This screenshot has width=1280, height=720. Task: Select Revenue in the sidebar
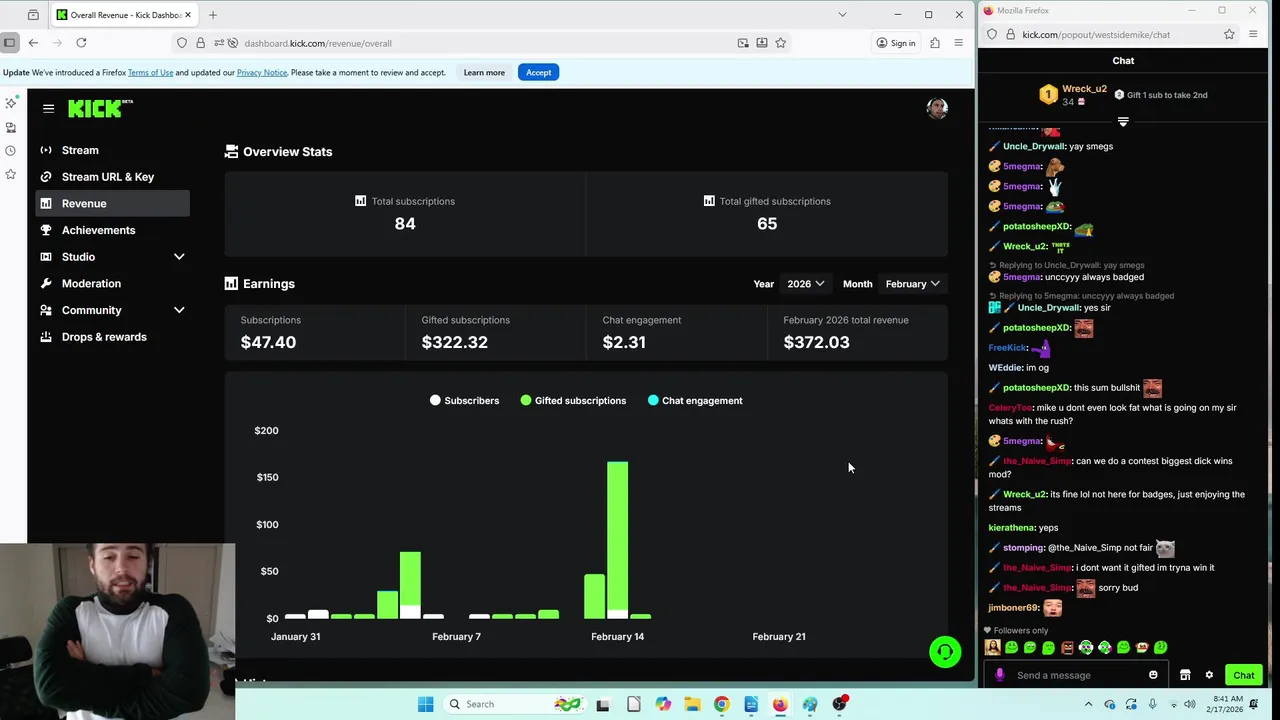(x=112, y=203)
